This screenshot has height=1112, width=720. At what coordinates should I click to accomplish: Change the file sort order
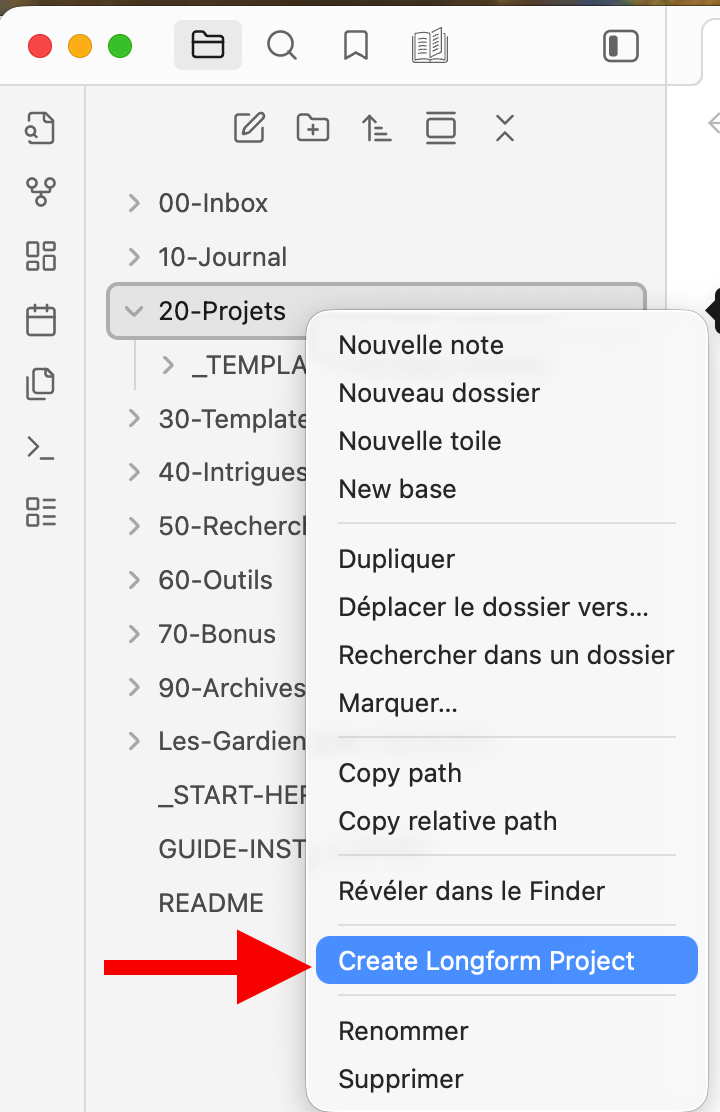[377, 128]
